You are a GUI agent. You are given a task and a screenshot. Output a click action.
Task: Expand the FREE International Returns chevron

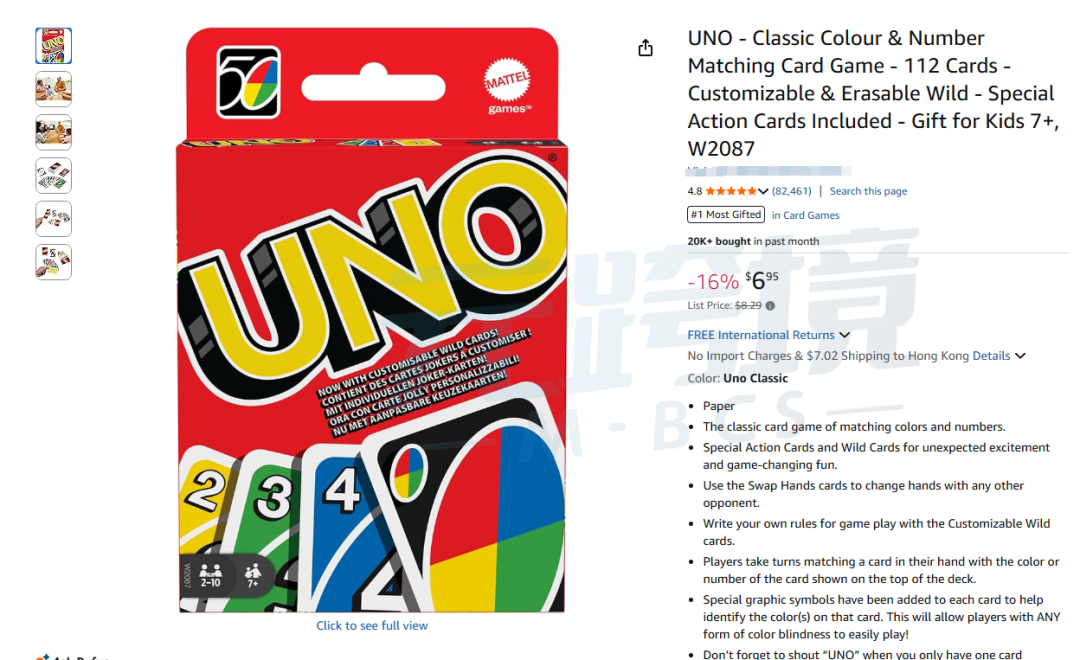point(844,335)
